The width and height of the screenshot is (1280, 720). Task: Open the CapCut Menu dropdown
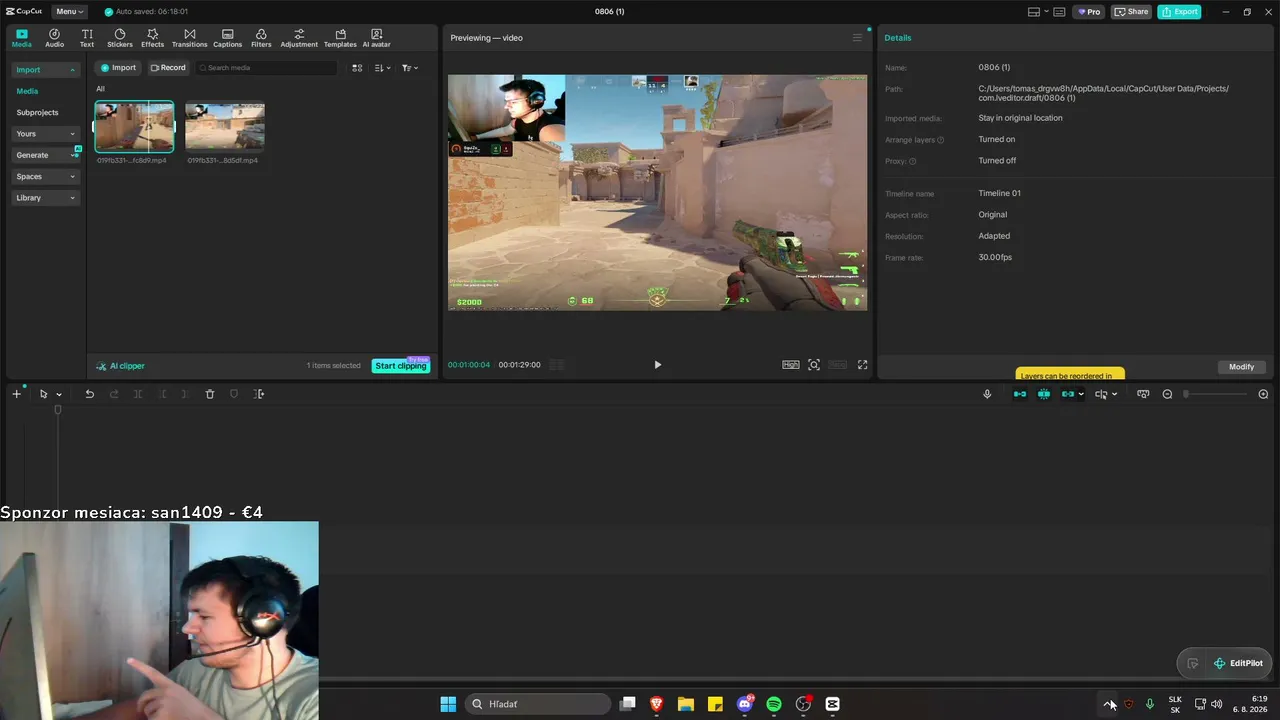coord(70,12)
